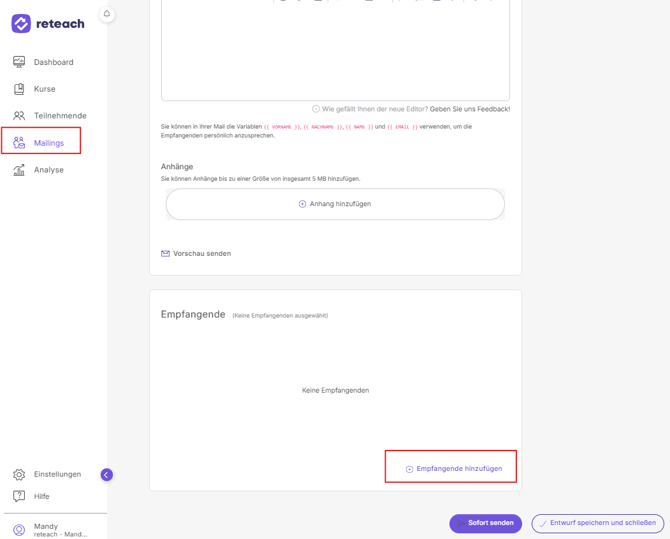Viewport: 670px width, 539px height.
Task: Open the Teilnehmende menu entry
Action: (x=60, y=116)
